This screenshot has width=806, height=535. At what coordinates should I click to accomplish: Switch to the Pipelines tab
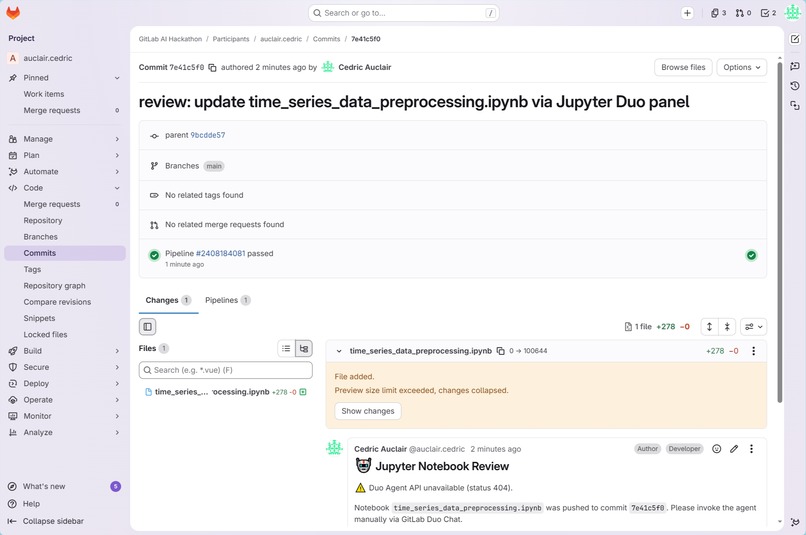coord(228,300)
